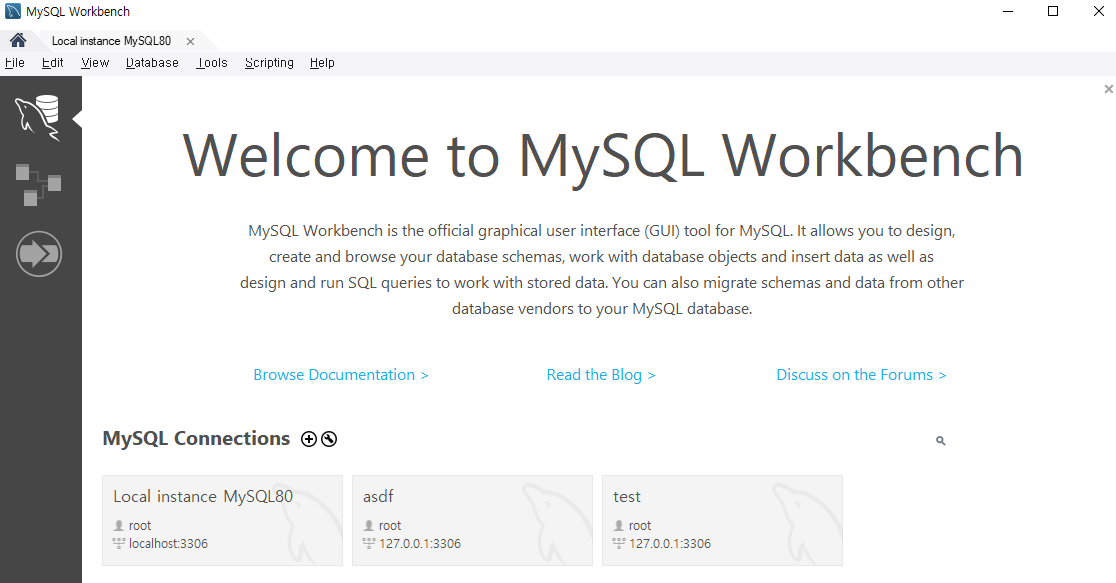Image resolution: width=1116 pixels, height=583 pixels.
Task: Follow the Read the Blog link
Action: point(601,374)
